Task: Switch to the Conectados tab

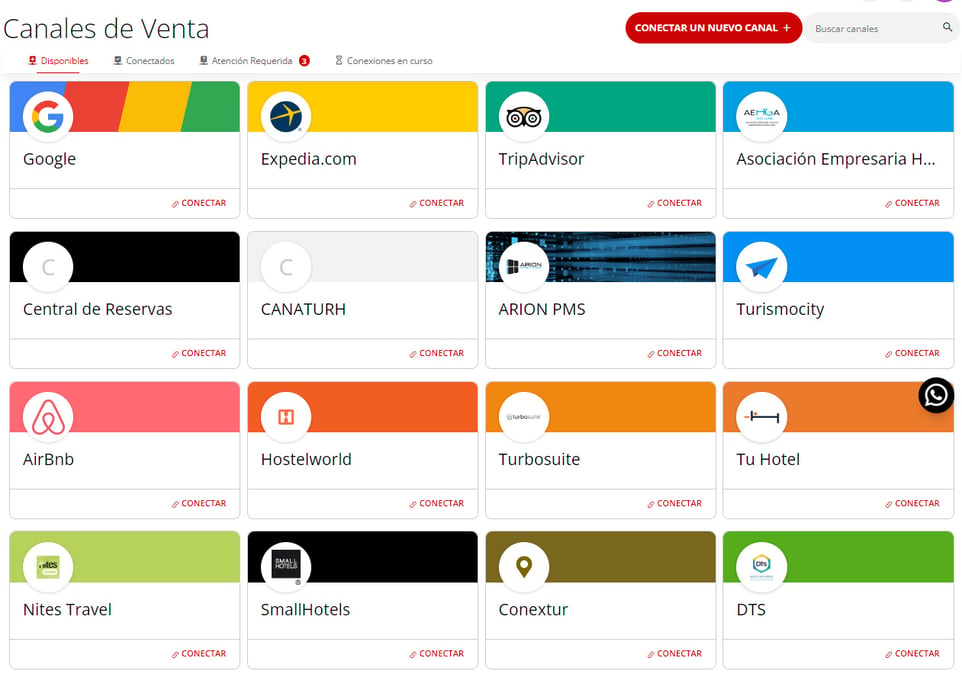Action: tap(144, 61)
